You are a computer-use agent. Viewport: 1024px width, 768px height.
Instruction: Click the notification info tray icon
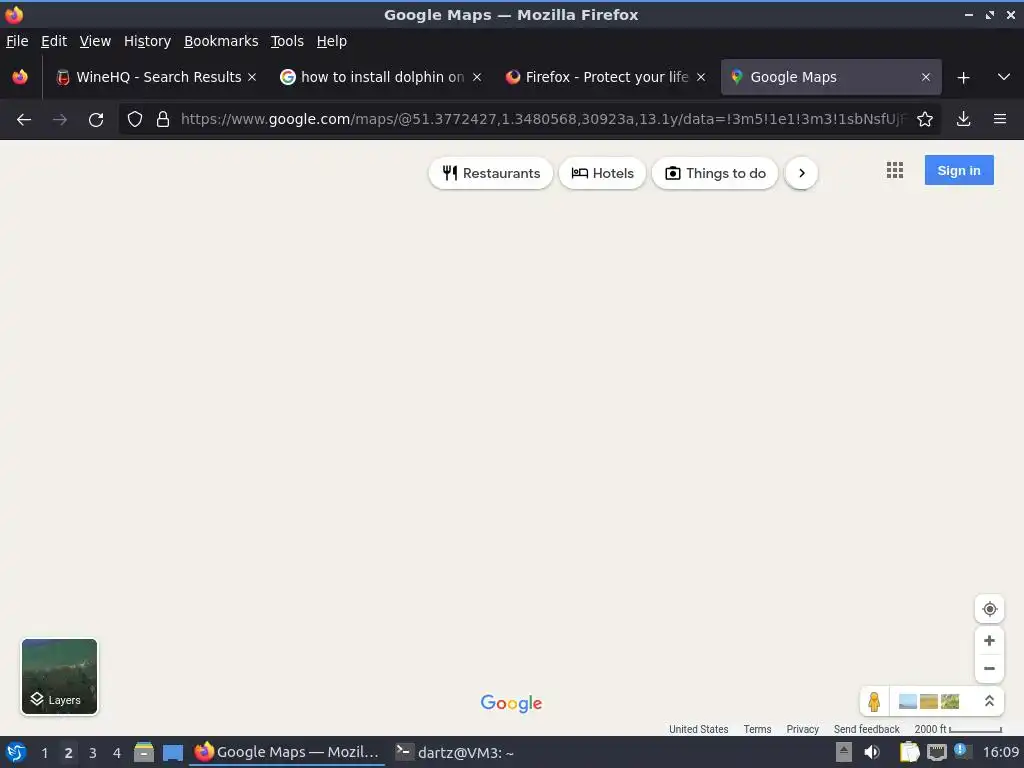pyautogui.click(x=961, y=751)
